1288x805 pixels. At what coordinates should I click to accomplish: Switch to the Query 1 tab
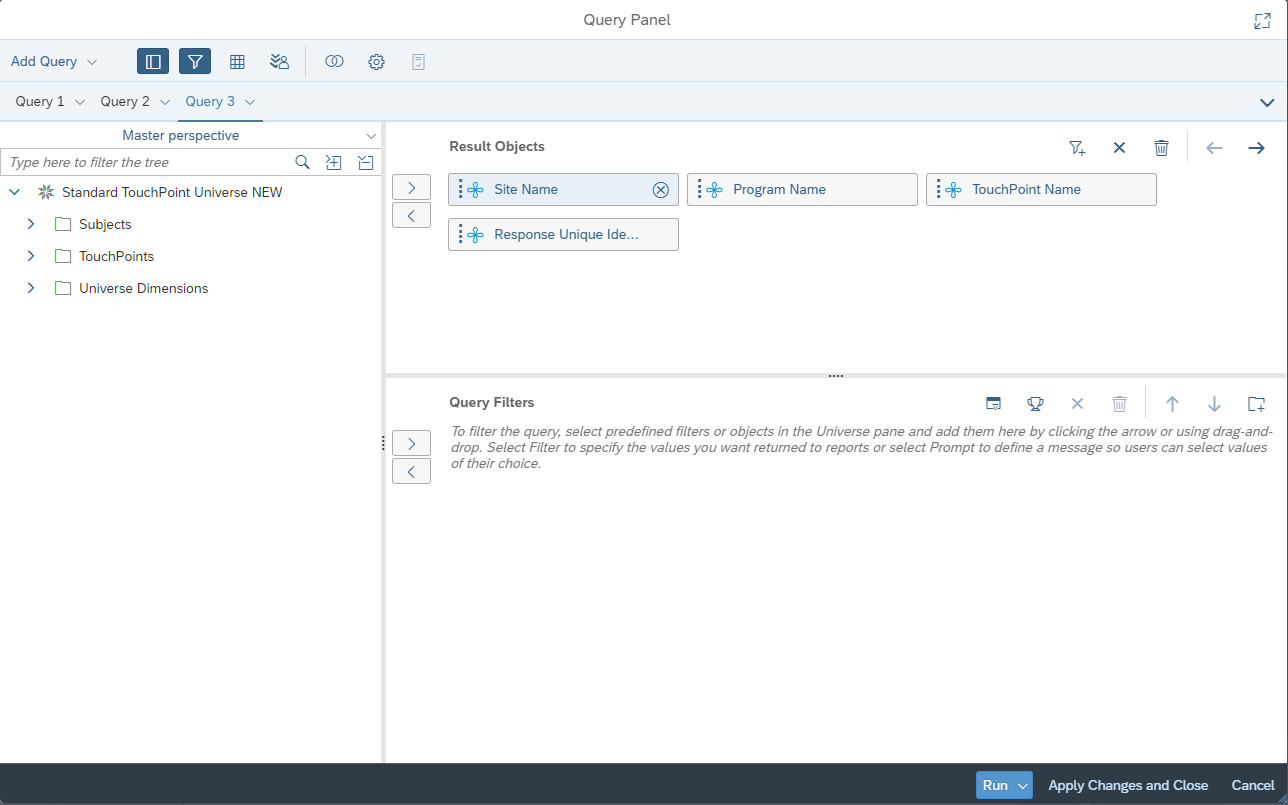(40, 101)
